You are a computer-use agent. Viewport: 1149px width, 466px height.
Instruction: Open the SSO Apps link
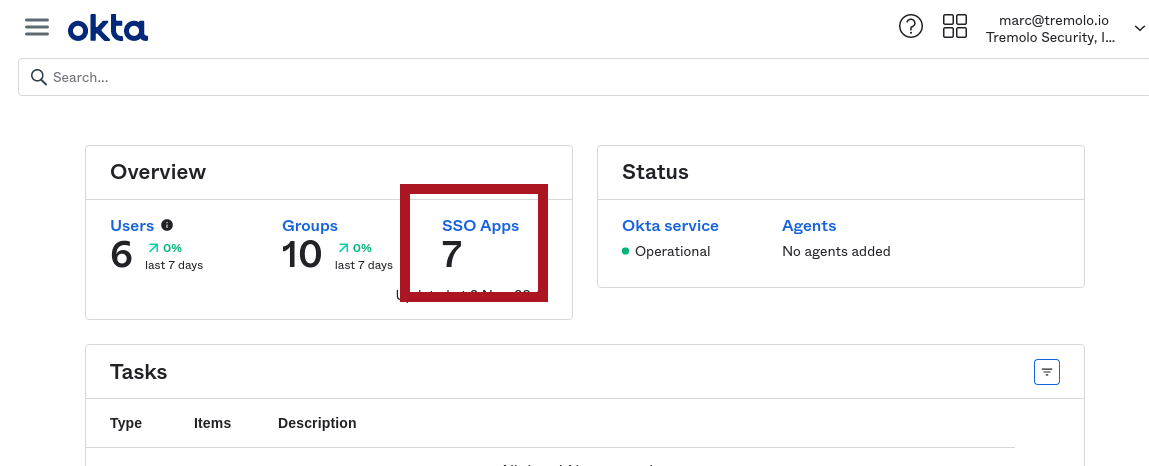(x=481, y=226)
